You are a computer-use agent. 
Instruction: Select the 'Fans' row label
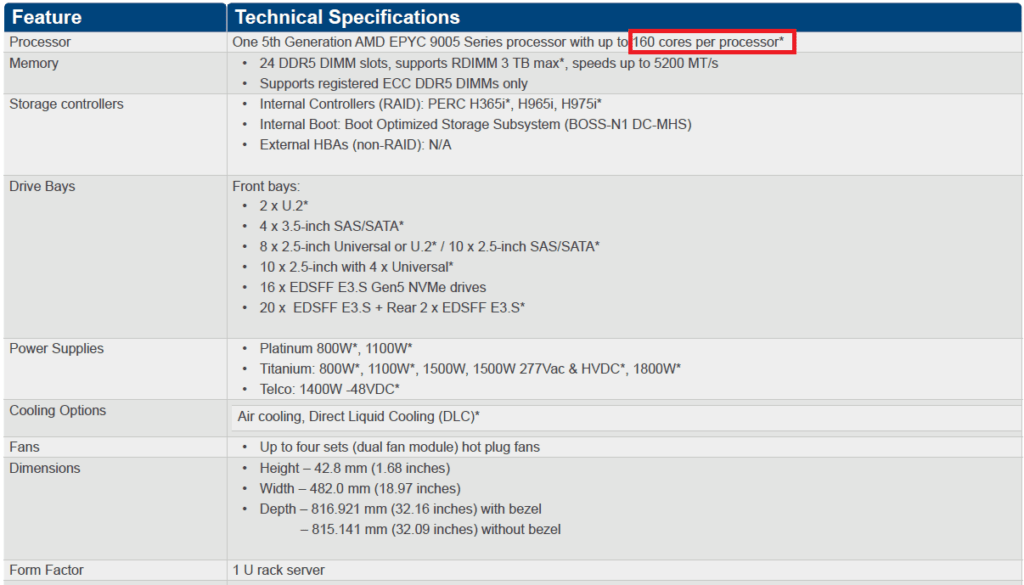tap(24, 447)
